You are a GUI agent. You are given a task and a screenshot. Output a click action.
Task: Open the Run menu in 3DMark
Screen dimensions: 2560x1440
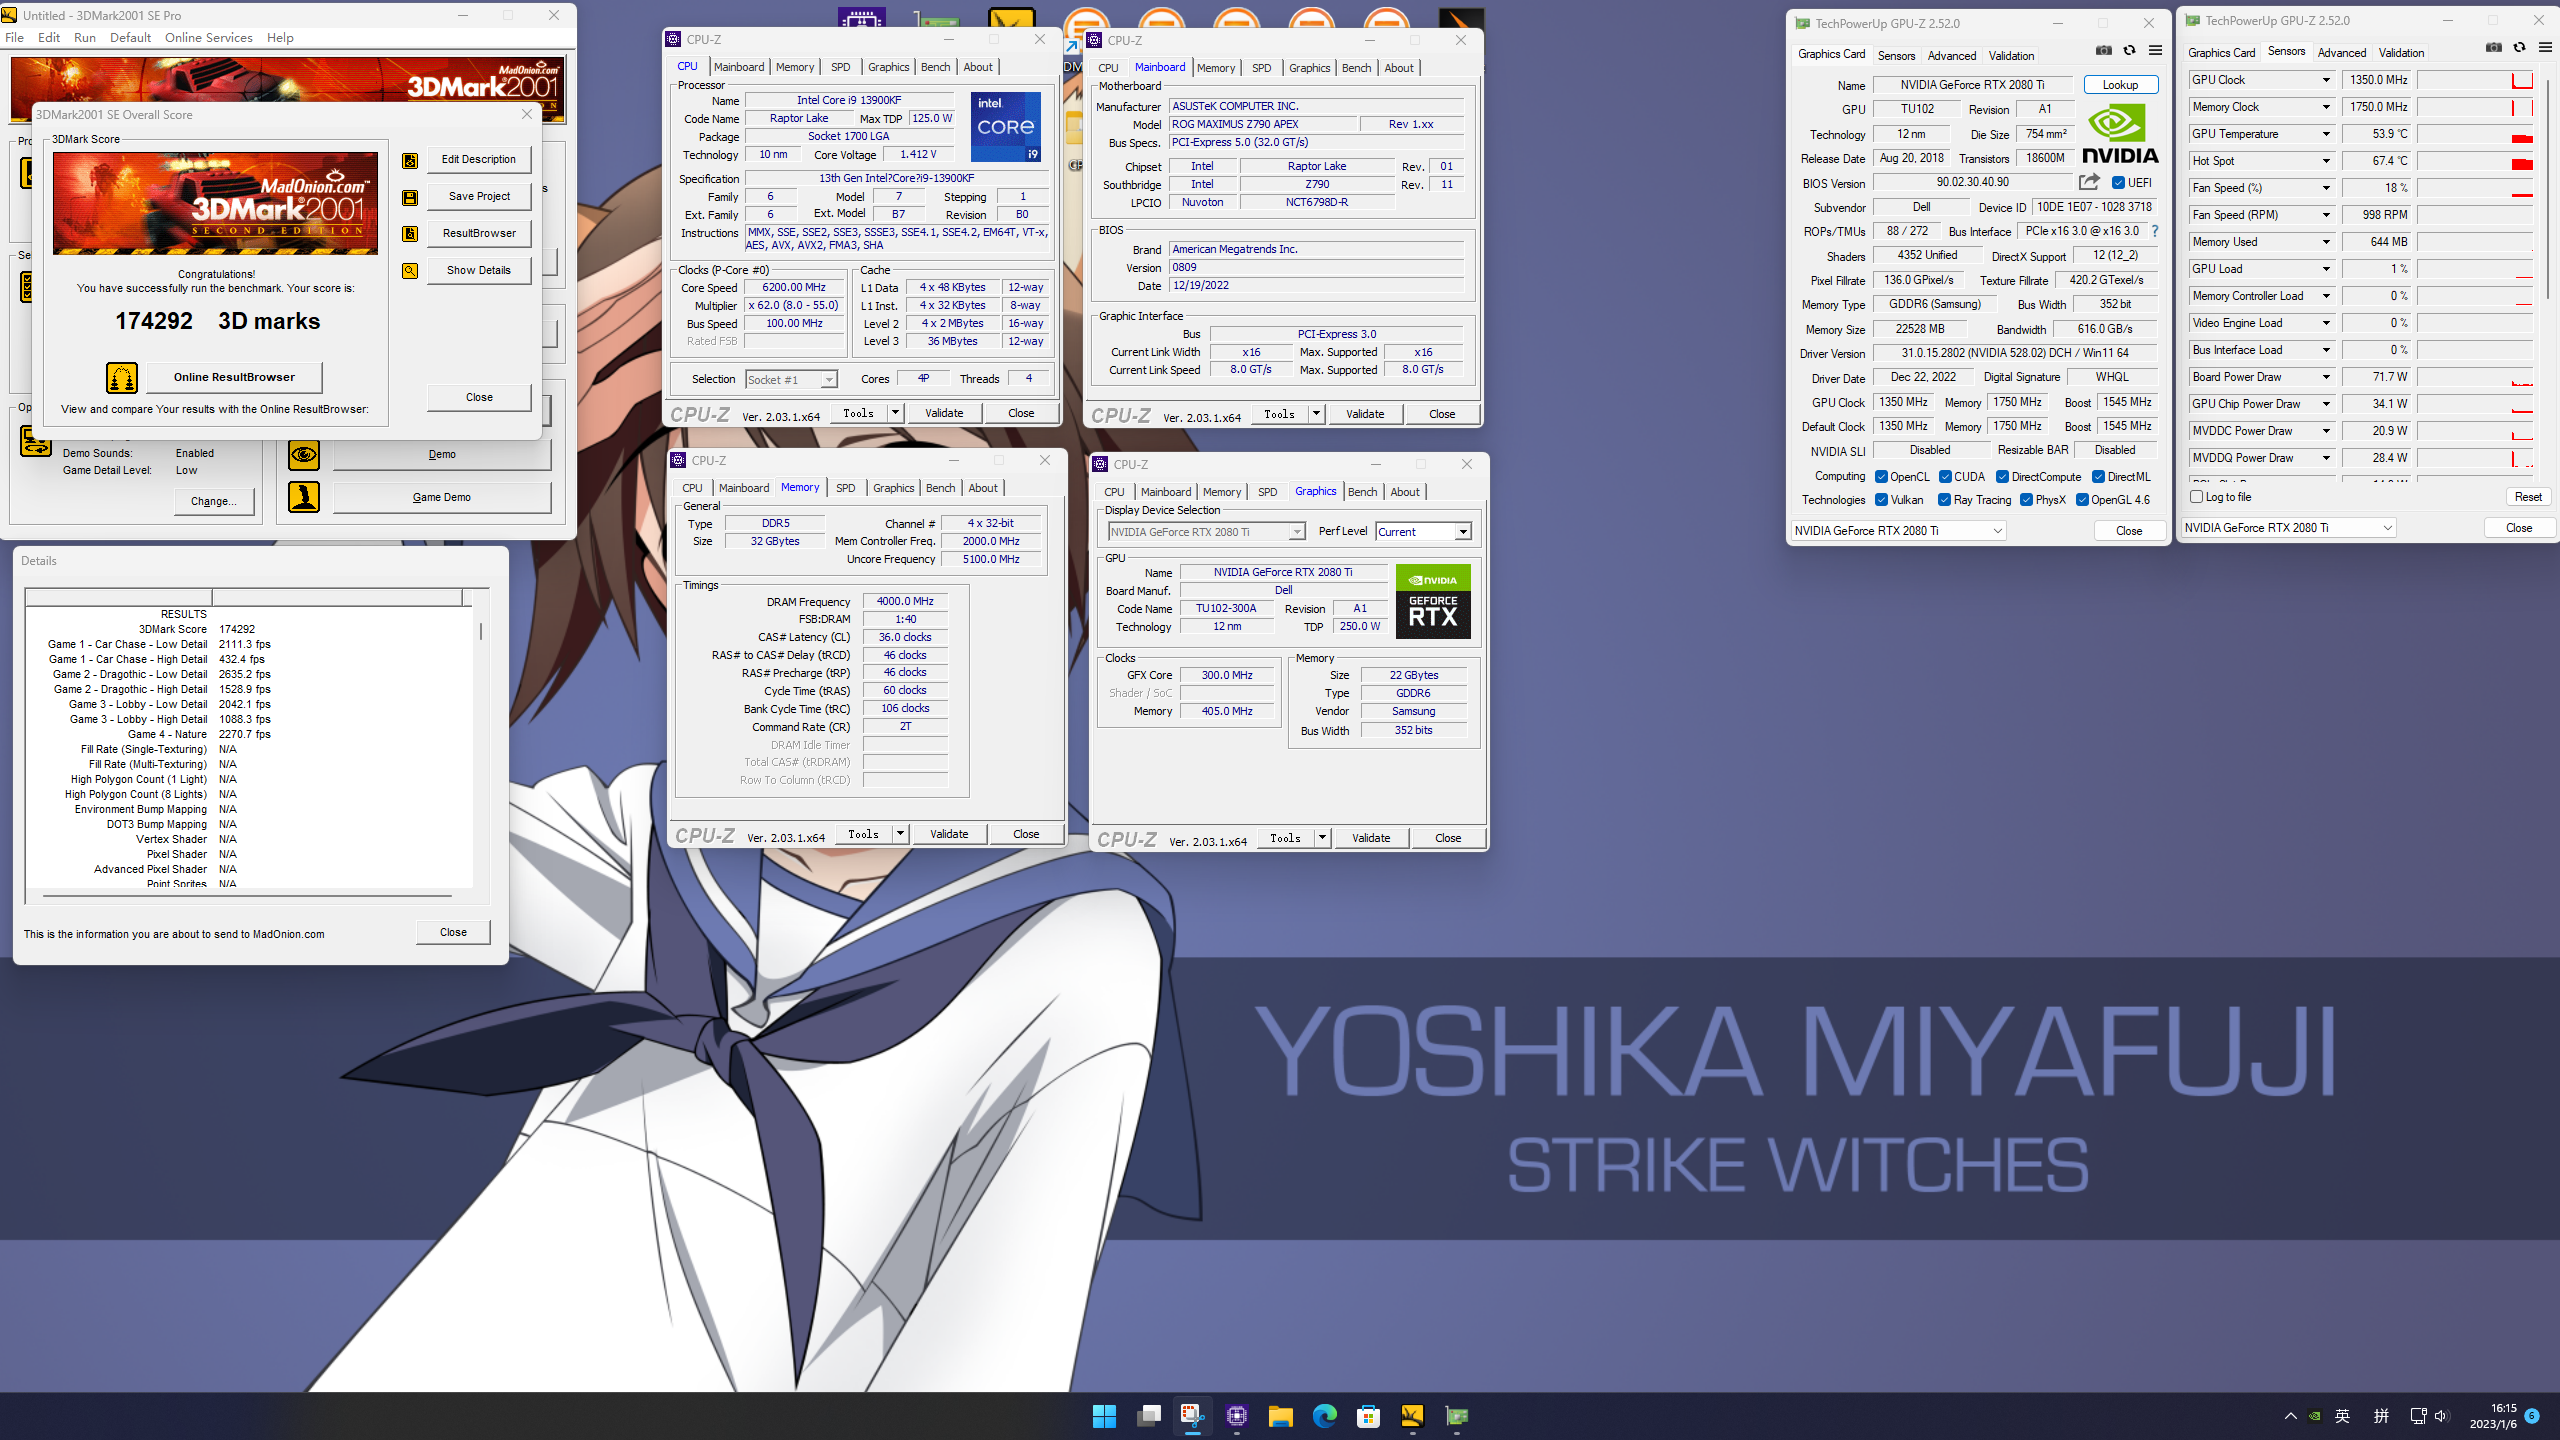pos(85,38)
